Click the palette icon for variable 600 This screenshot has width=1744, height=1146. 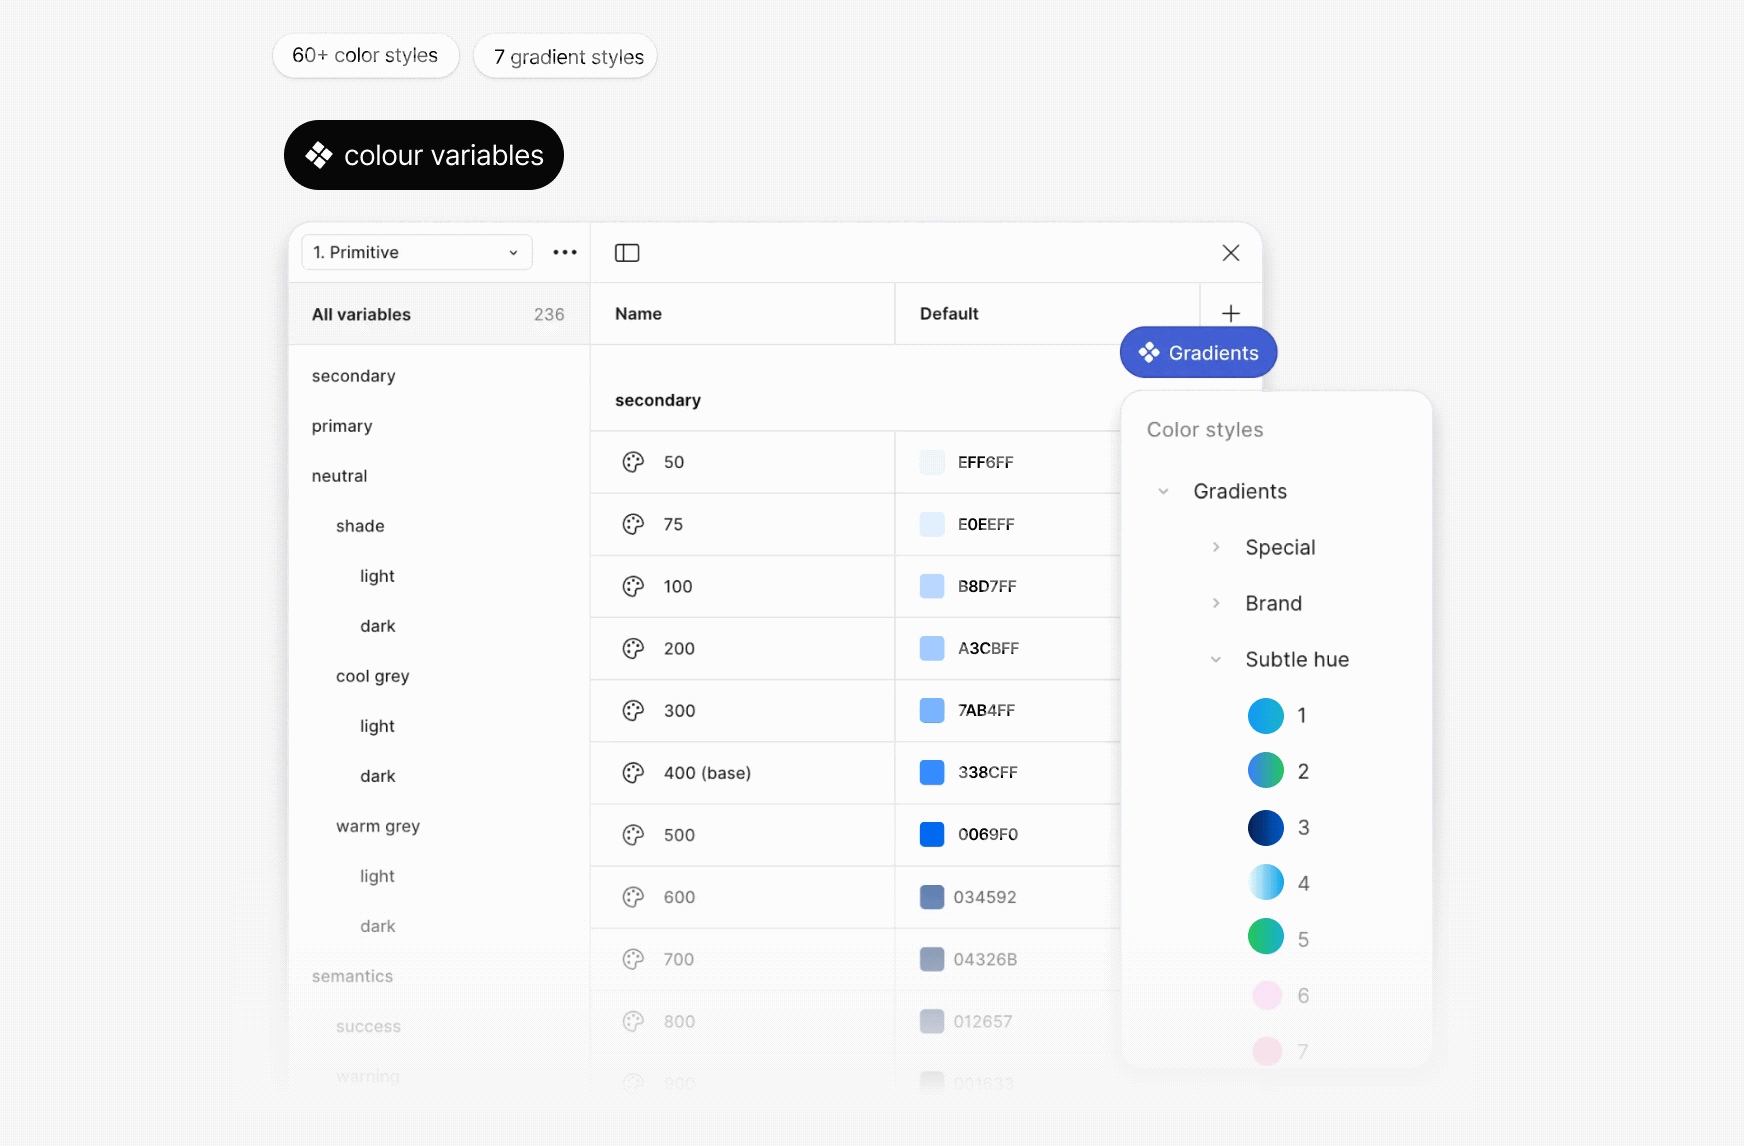point(633,897)
